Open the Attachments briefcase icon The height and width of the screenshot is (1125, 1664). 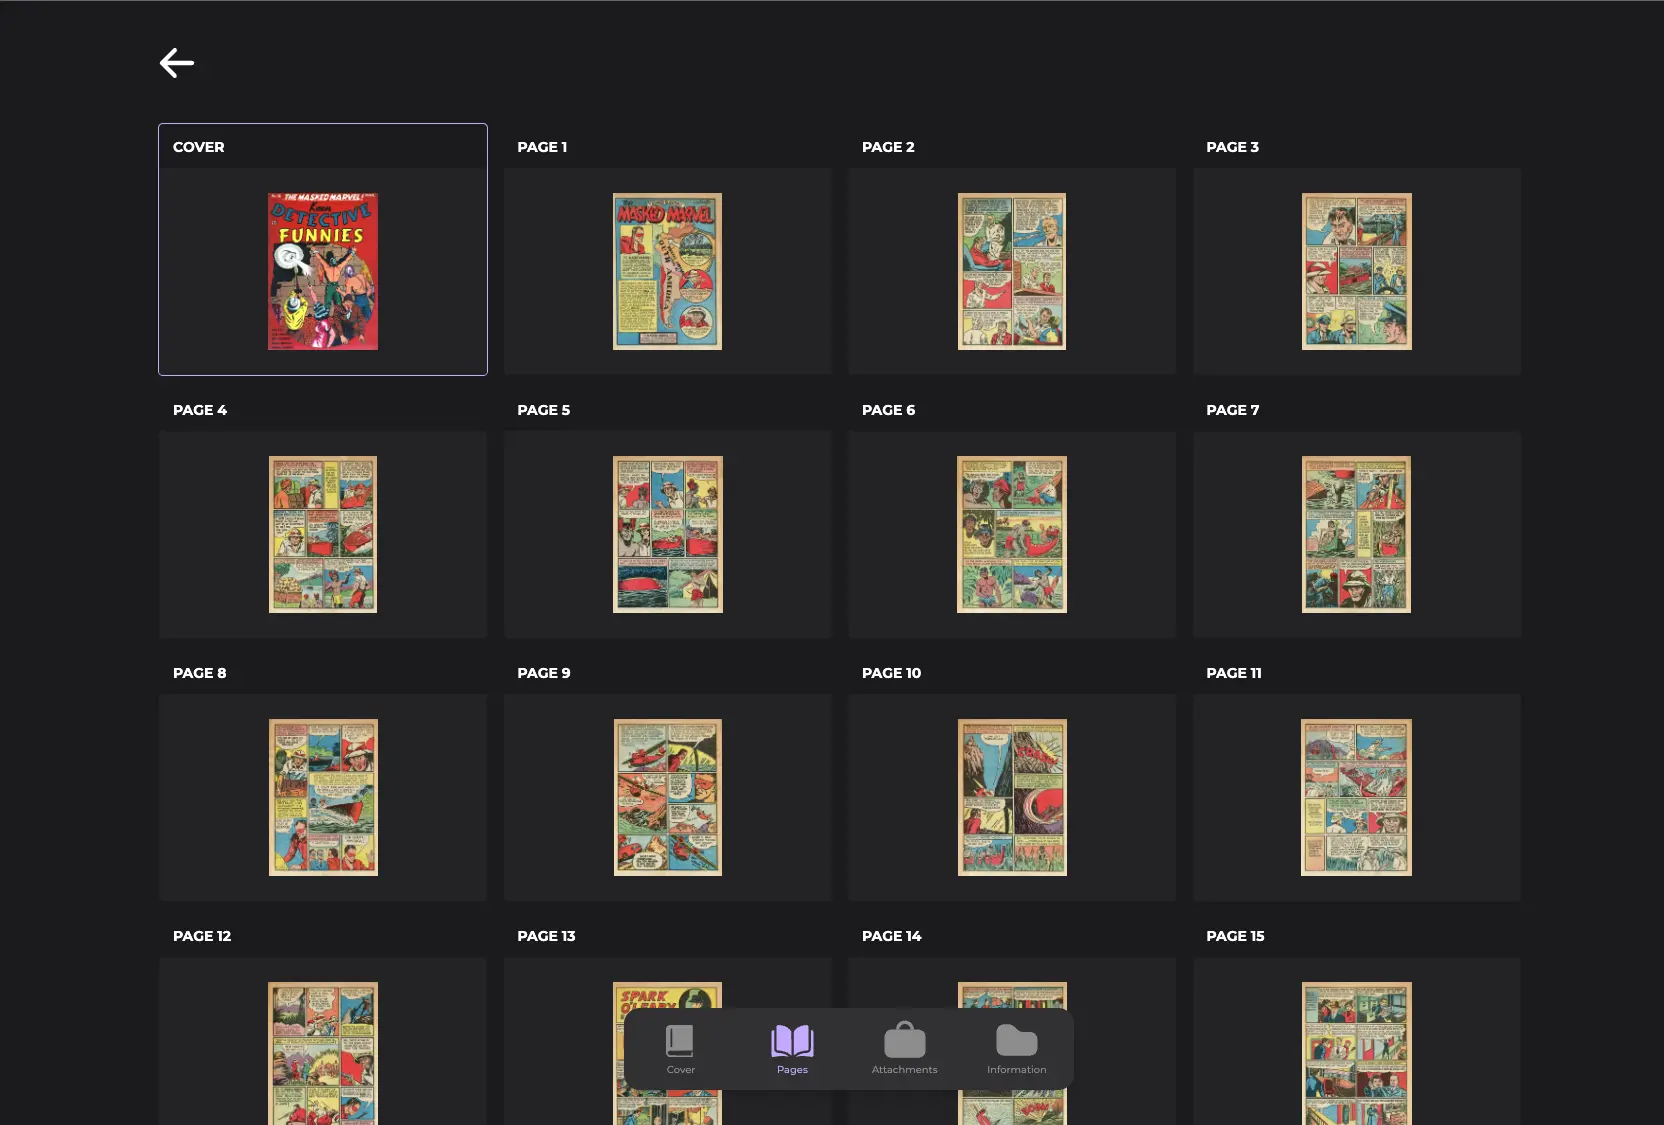pyautogui.click(x=904, y=1042)
